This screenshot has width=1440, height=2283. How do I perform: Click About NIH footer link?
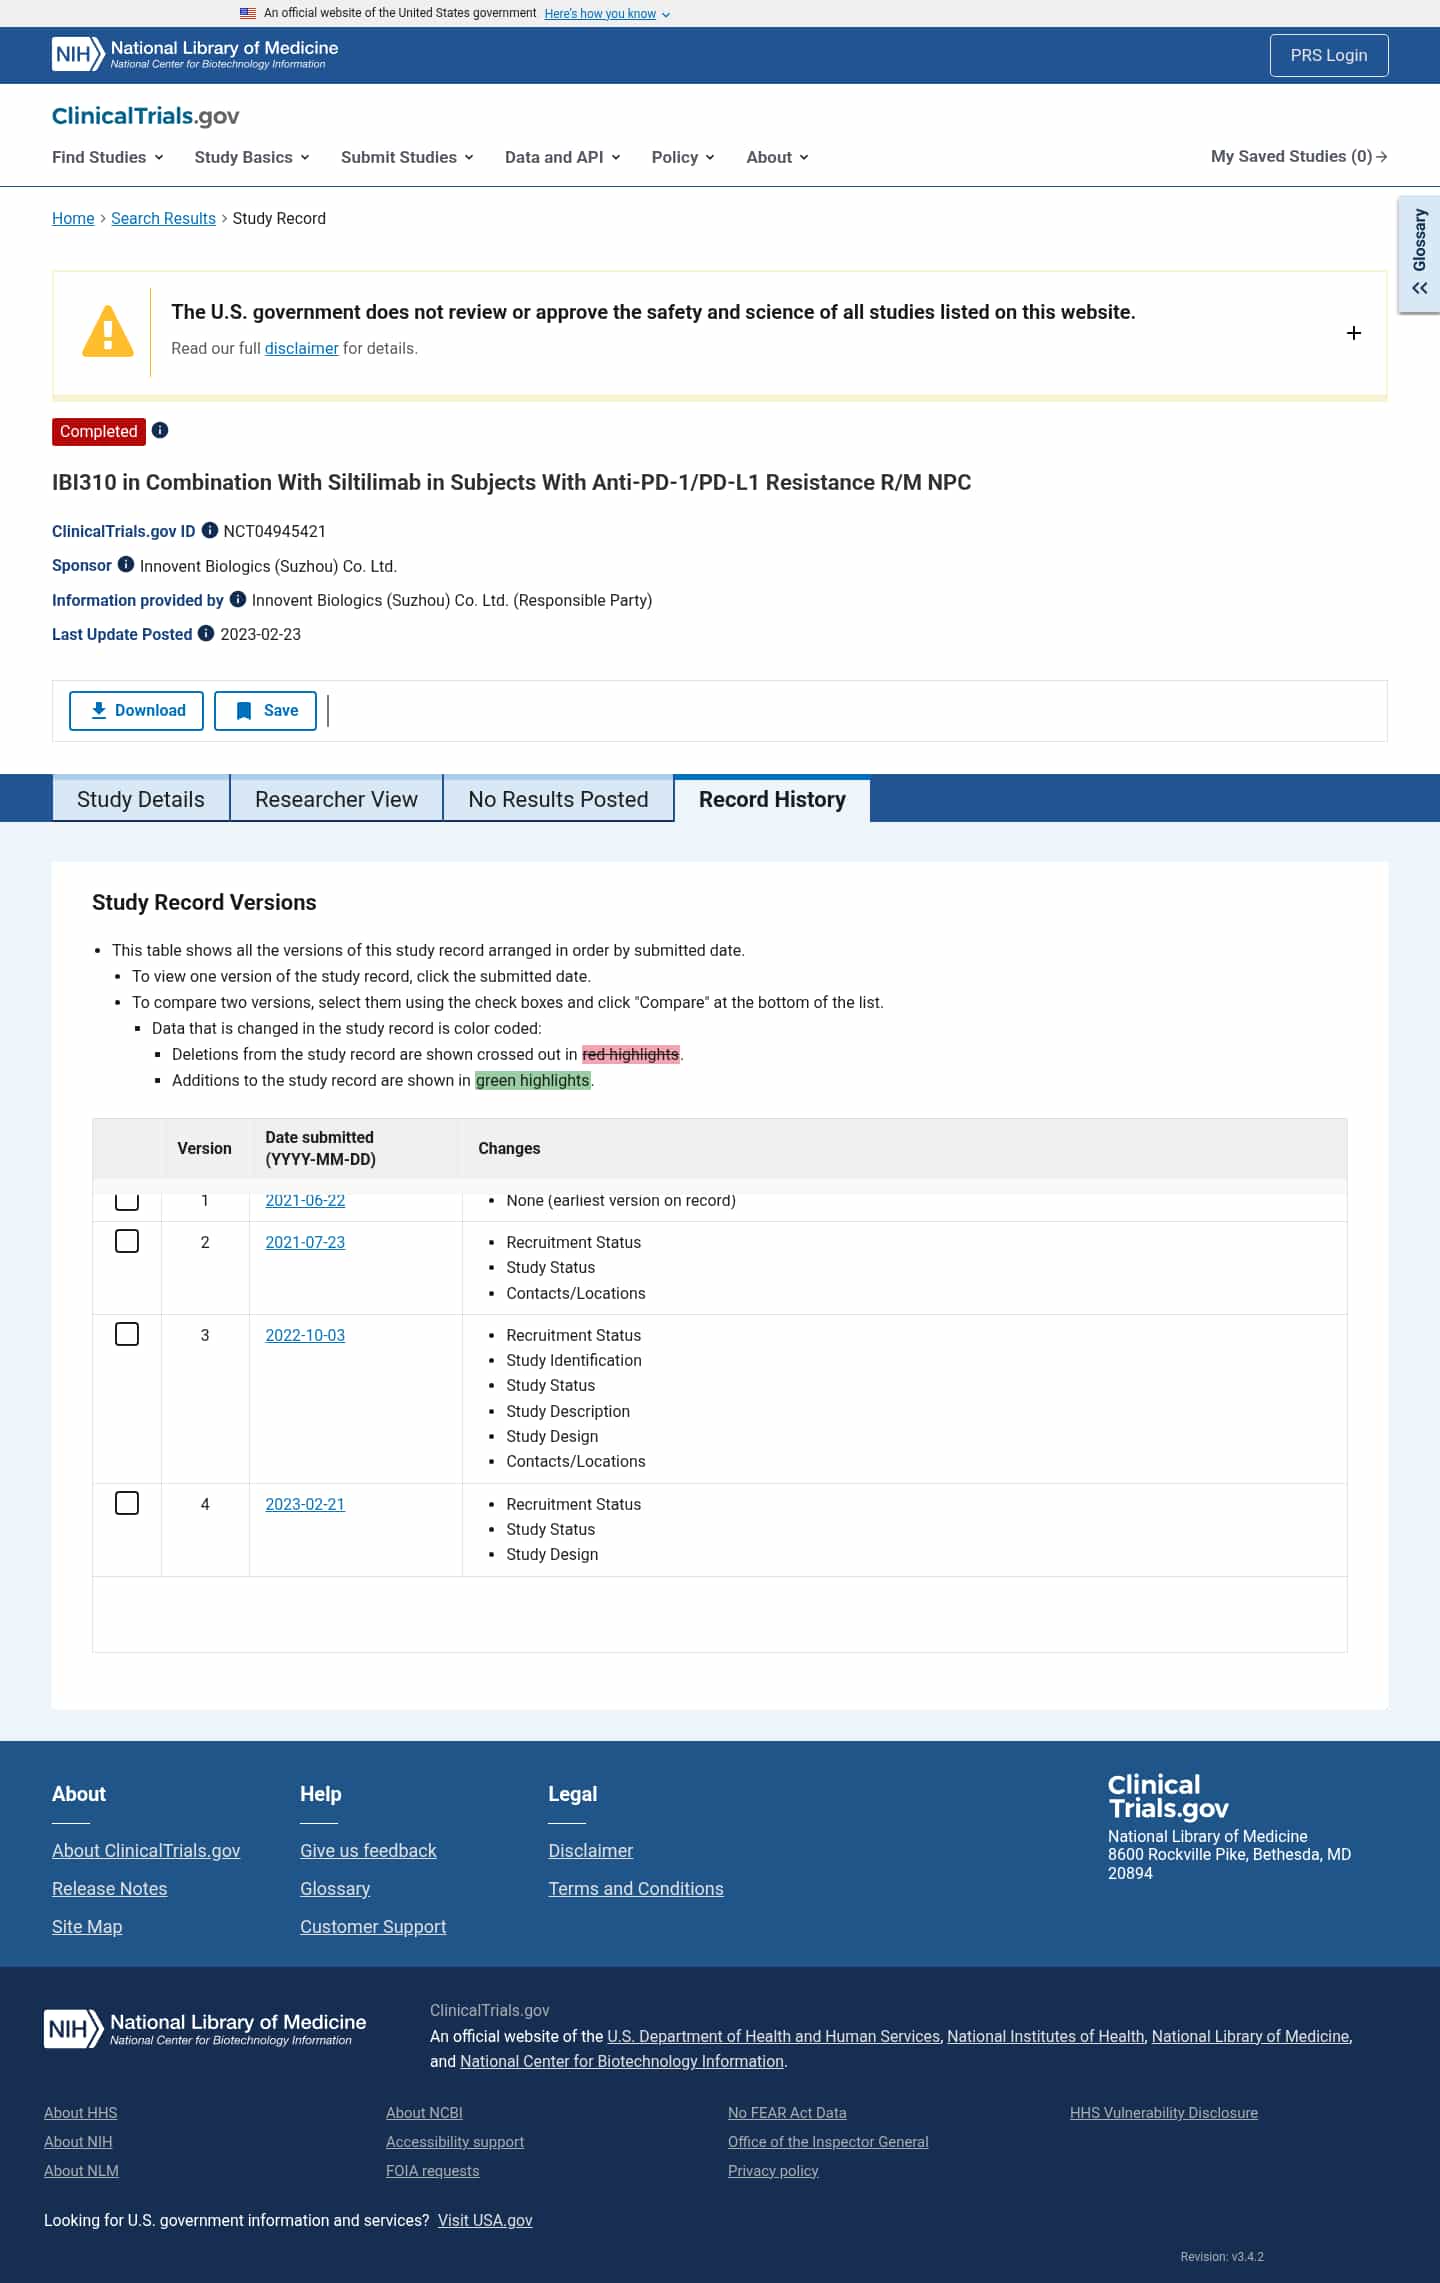tap(78, 2141)
